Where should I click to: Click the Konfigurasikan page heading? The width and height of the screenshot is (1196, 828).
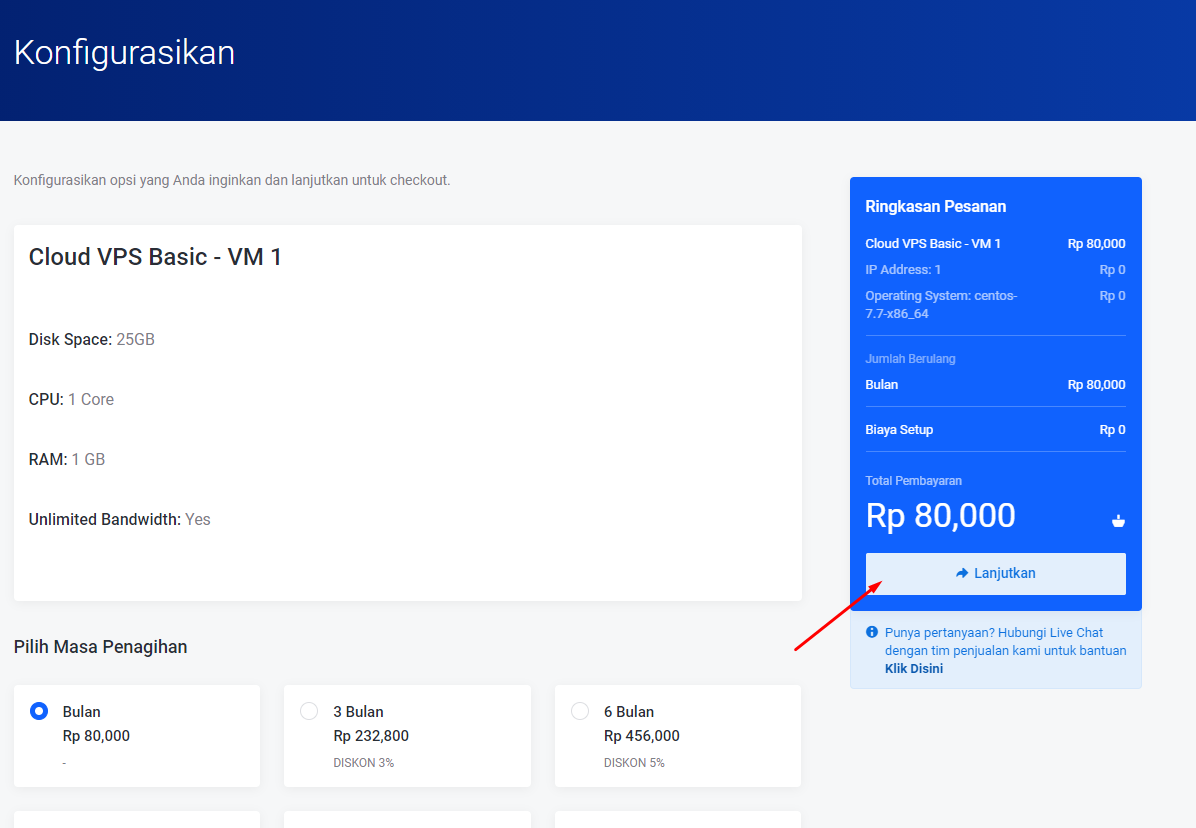click(124, 52)
